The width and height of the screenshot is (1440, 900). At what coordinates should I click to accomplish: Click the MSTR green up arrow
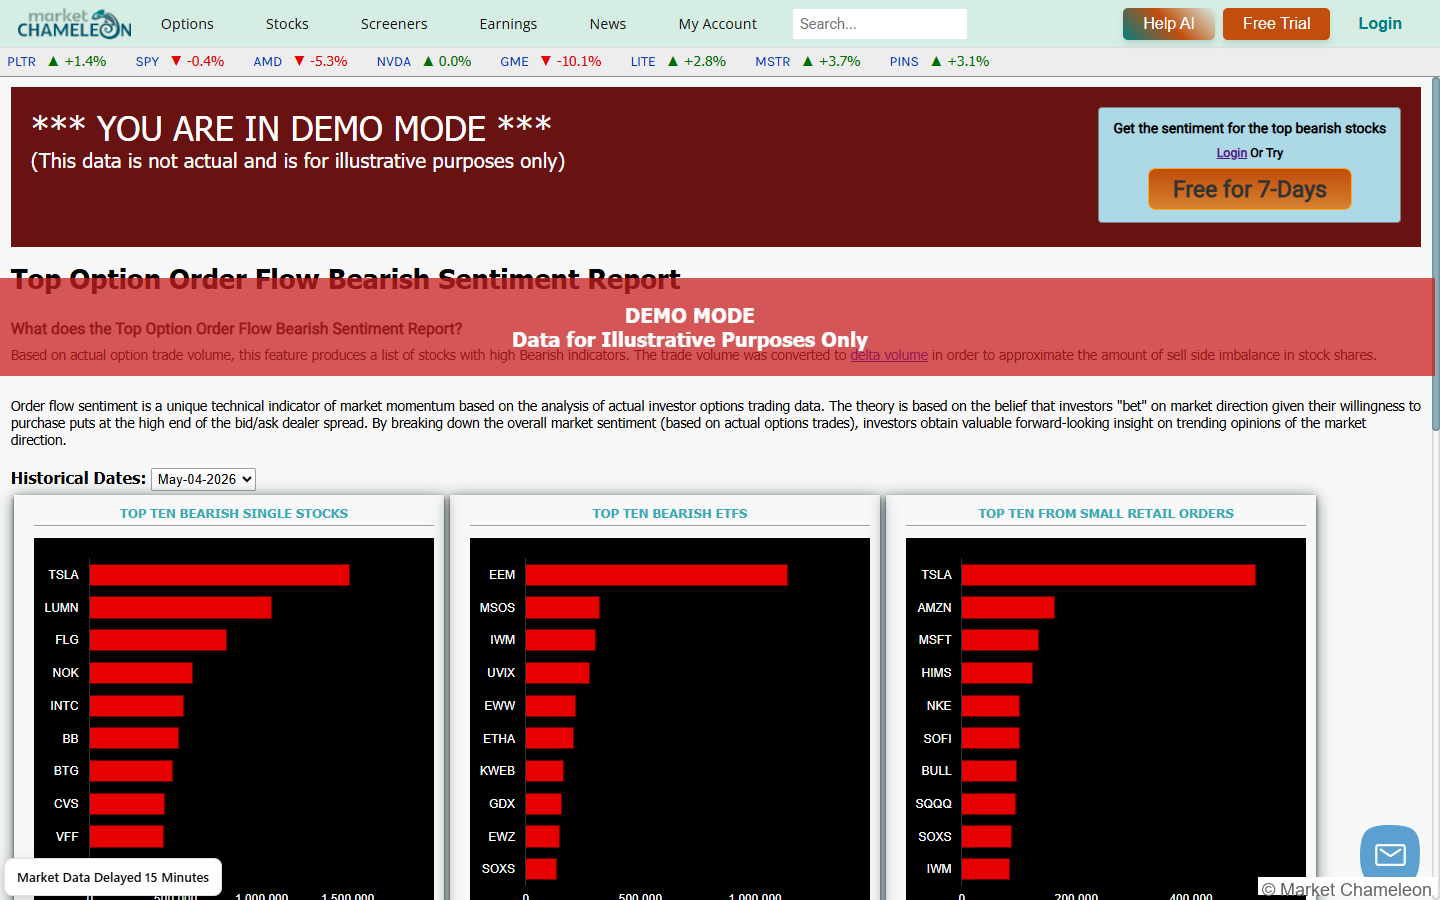pos(808,61)
